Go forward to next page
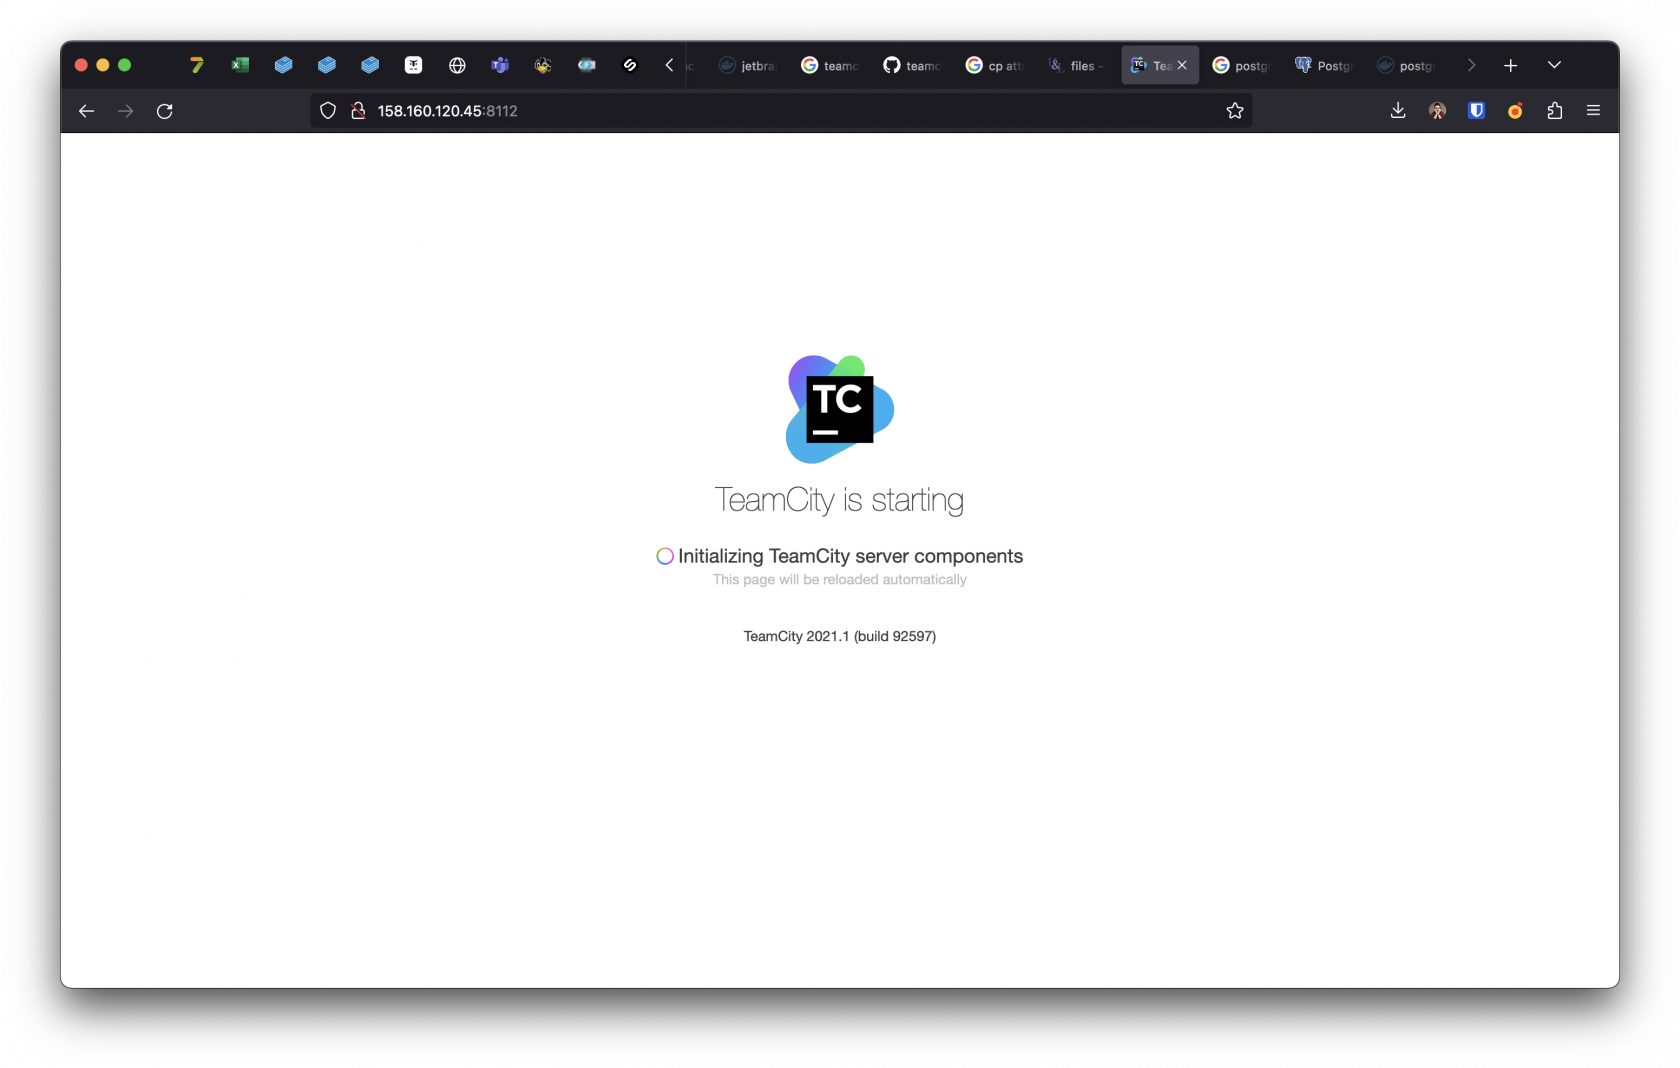The image size is (1680, 1068). (125, 111)
